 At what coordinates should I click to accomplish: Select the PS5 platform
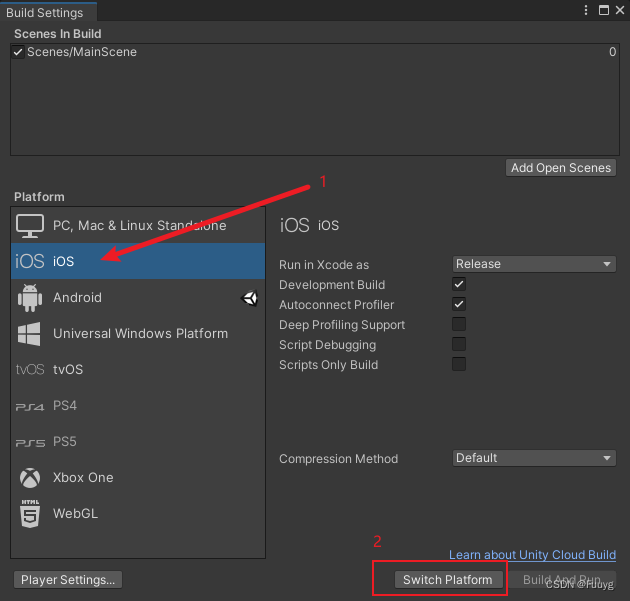tap(138, 442)
